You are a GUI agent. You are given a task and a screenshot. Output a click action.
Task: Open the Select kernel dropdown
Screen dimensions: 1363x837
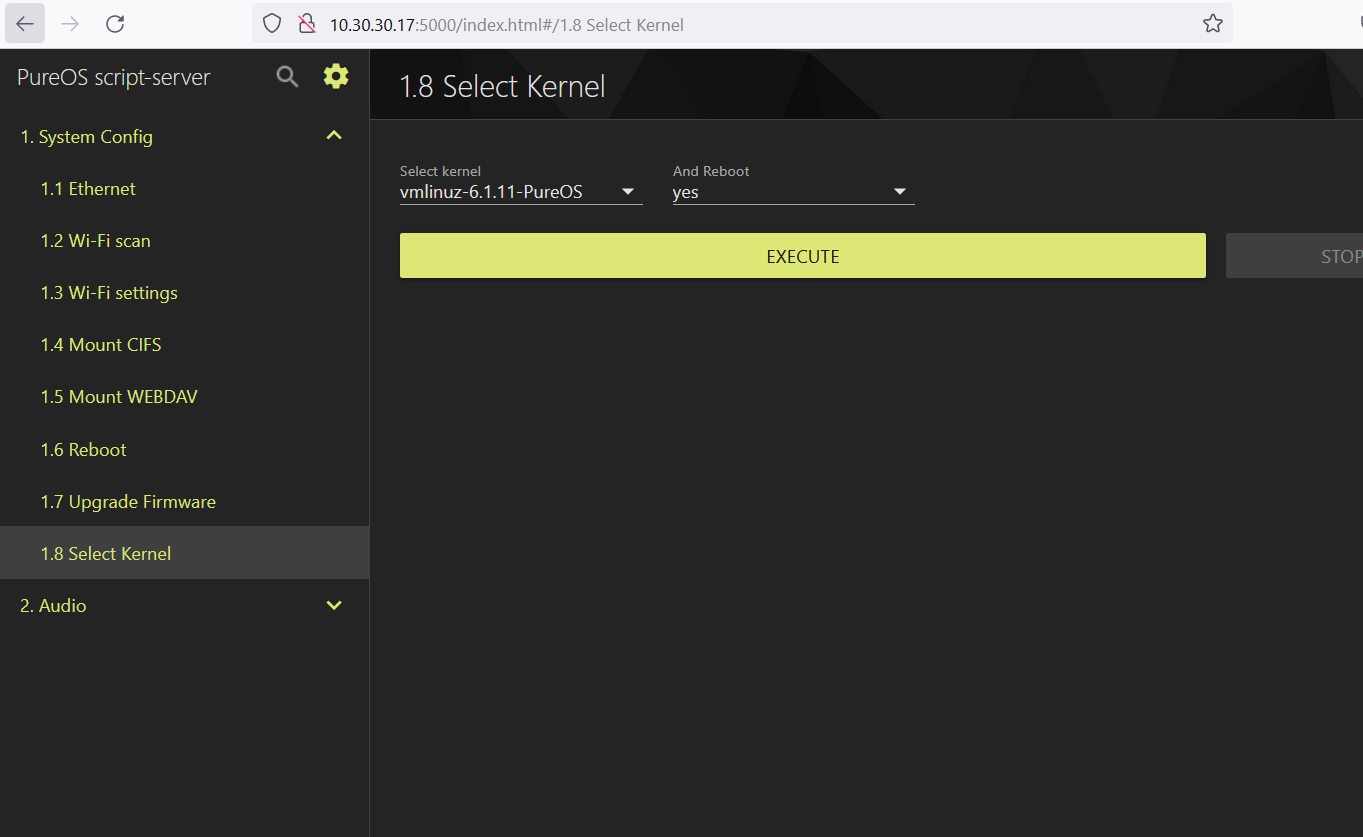[520, 192]
